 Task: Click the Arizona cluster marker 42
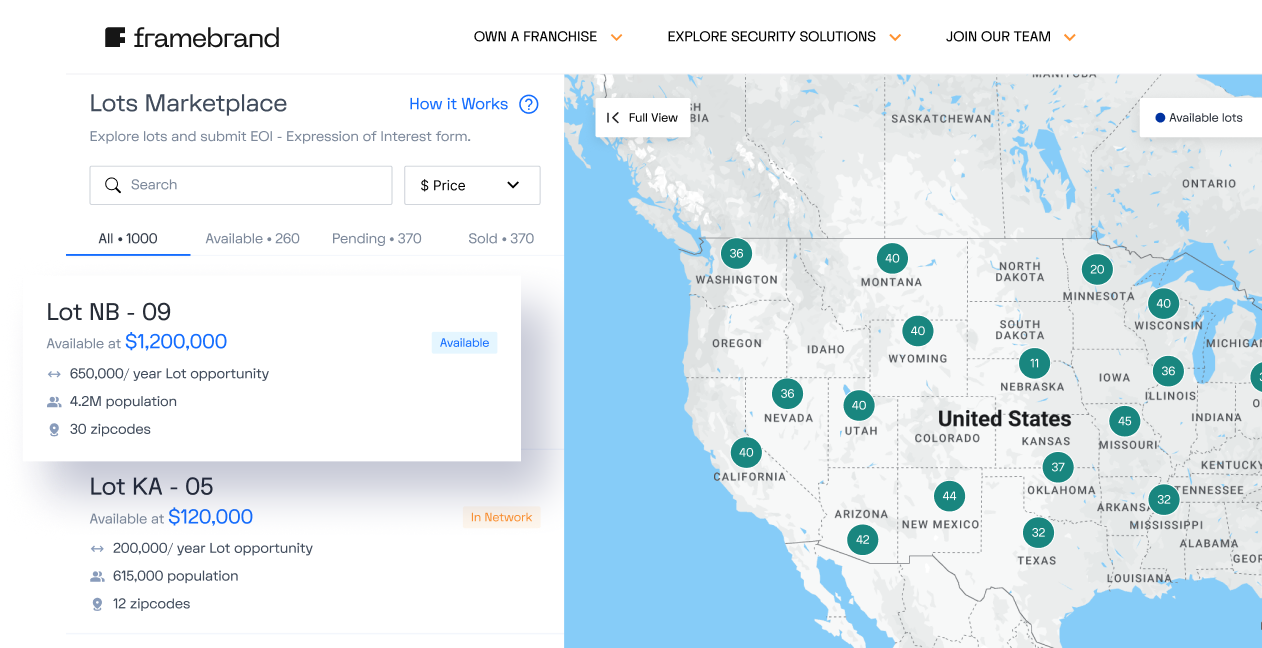862,540
